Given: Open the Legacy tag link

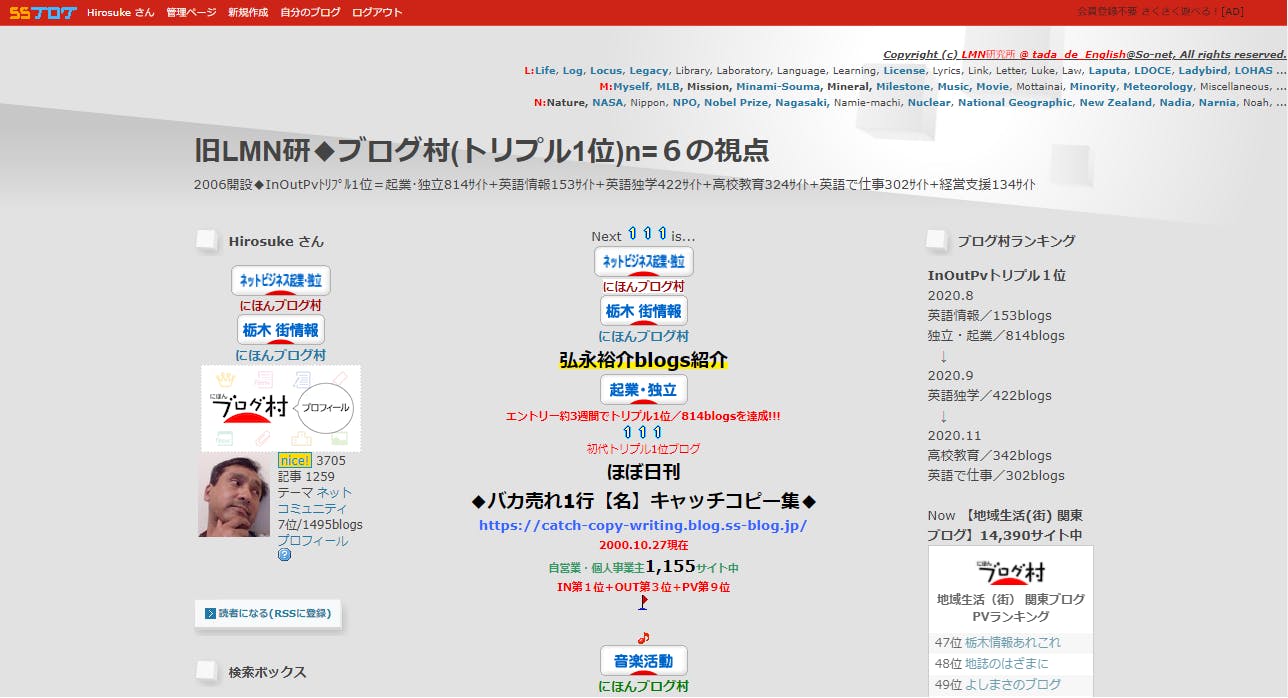Looking at the screenshot, I should (649, 71).
